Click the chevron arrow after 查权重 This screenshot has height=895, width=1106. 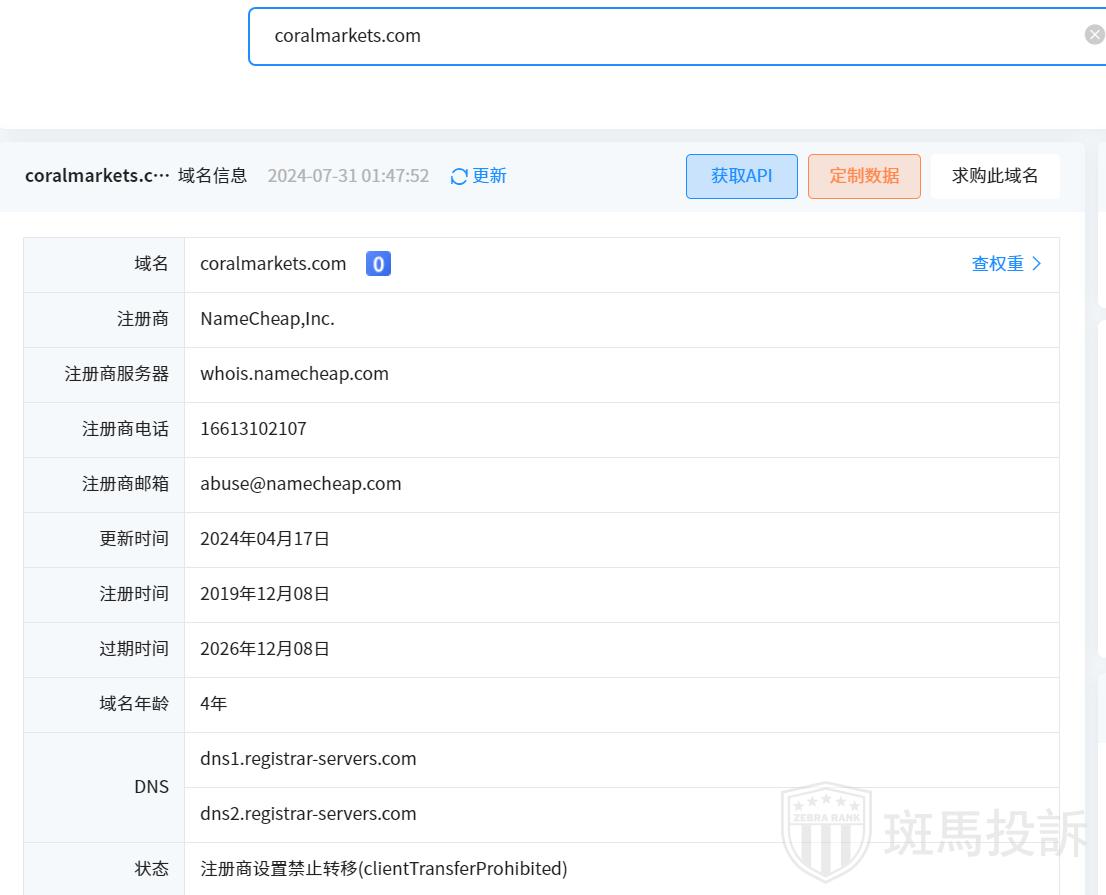pos(1037,264)
